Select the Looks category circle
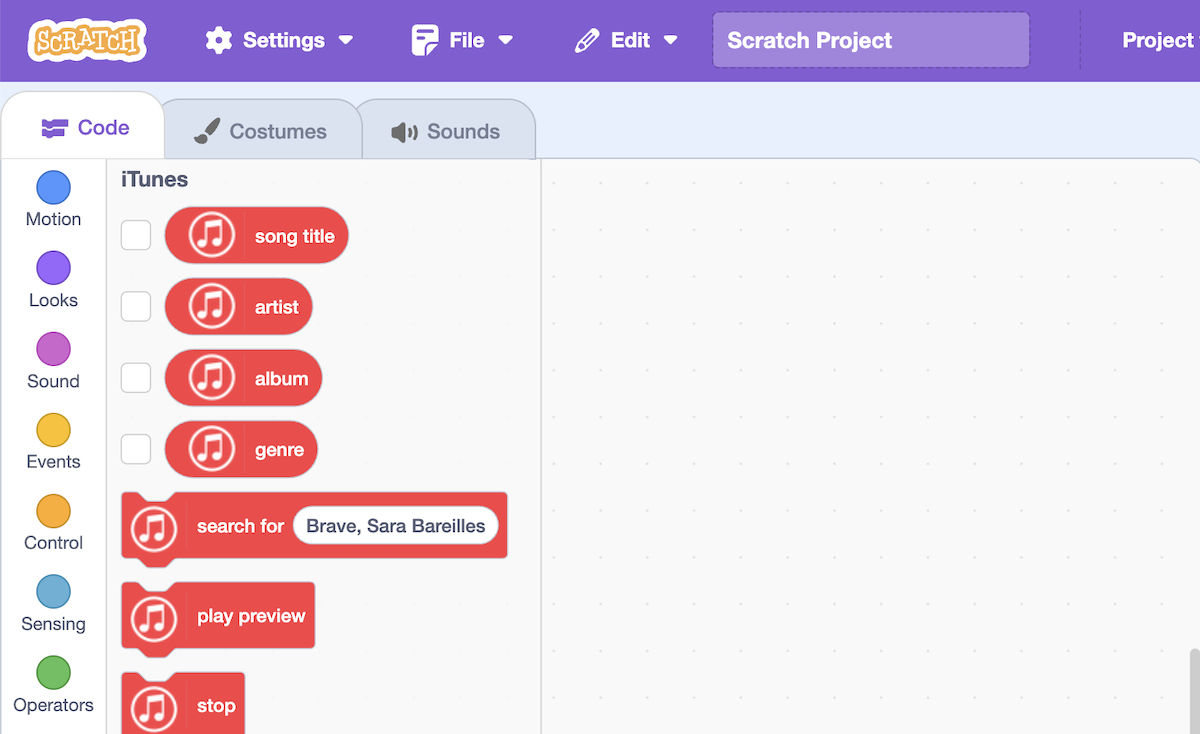 point(53,268)
